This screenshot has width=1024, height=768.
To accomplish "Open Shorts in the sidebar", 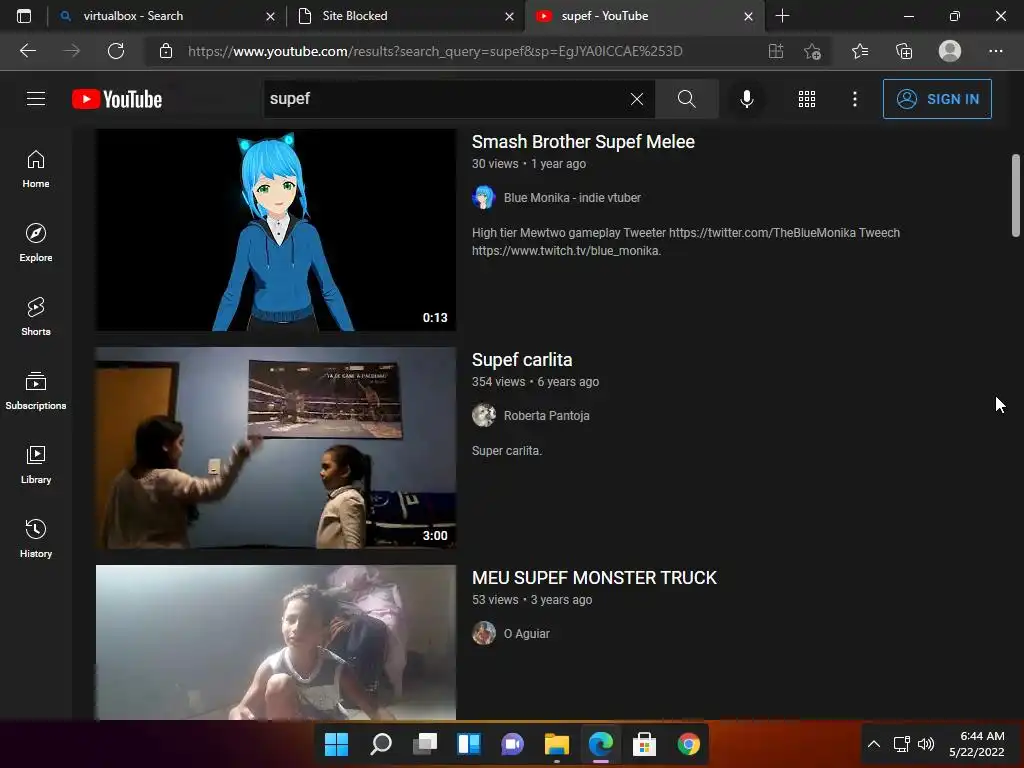I will click(36, 317).
